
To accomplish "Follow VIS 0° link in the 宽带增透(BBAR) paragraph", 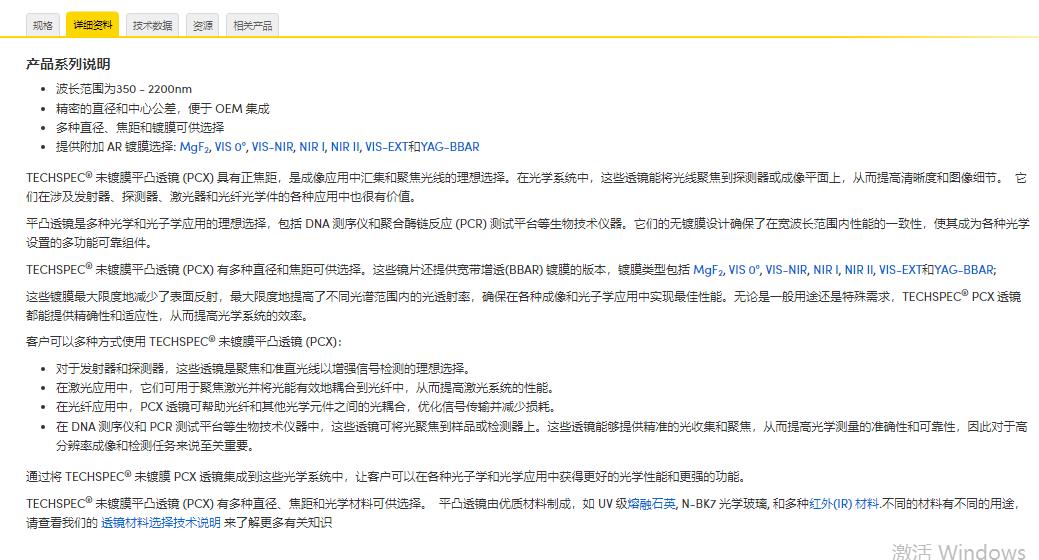I will click(743, 270).
